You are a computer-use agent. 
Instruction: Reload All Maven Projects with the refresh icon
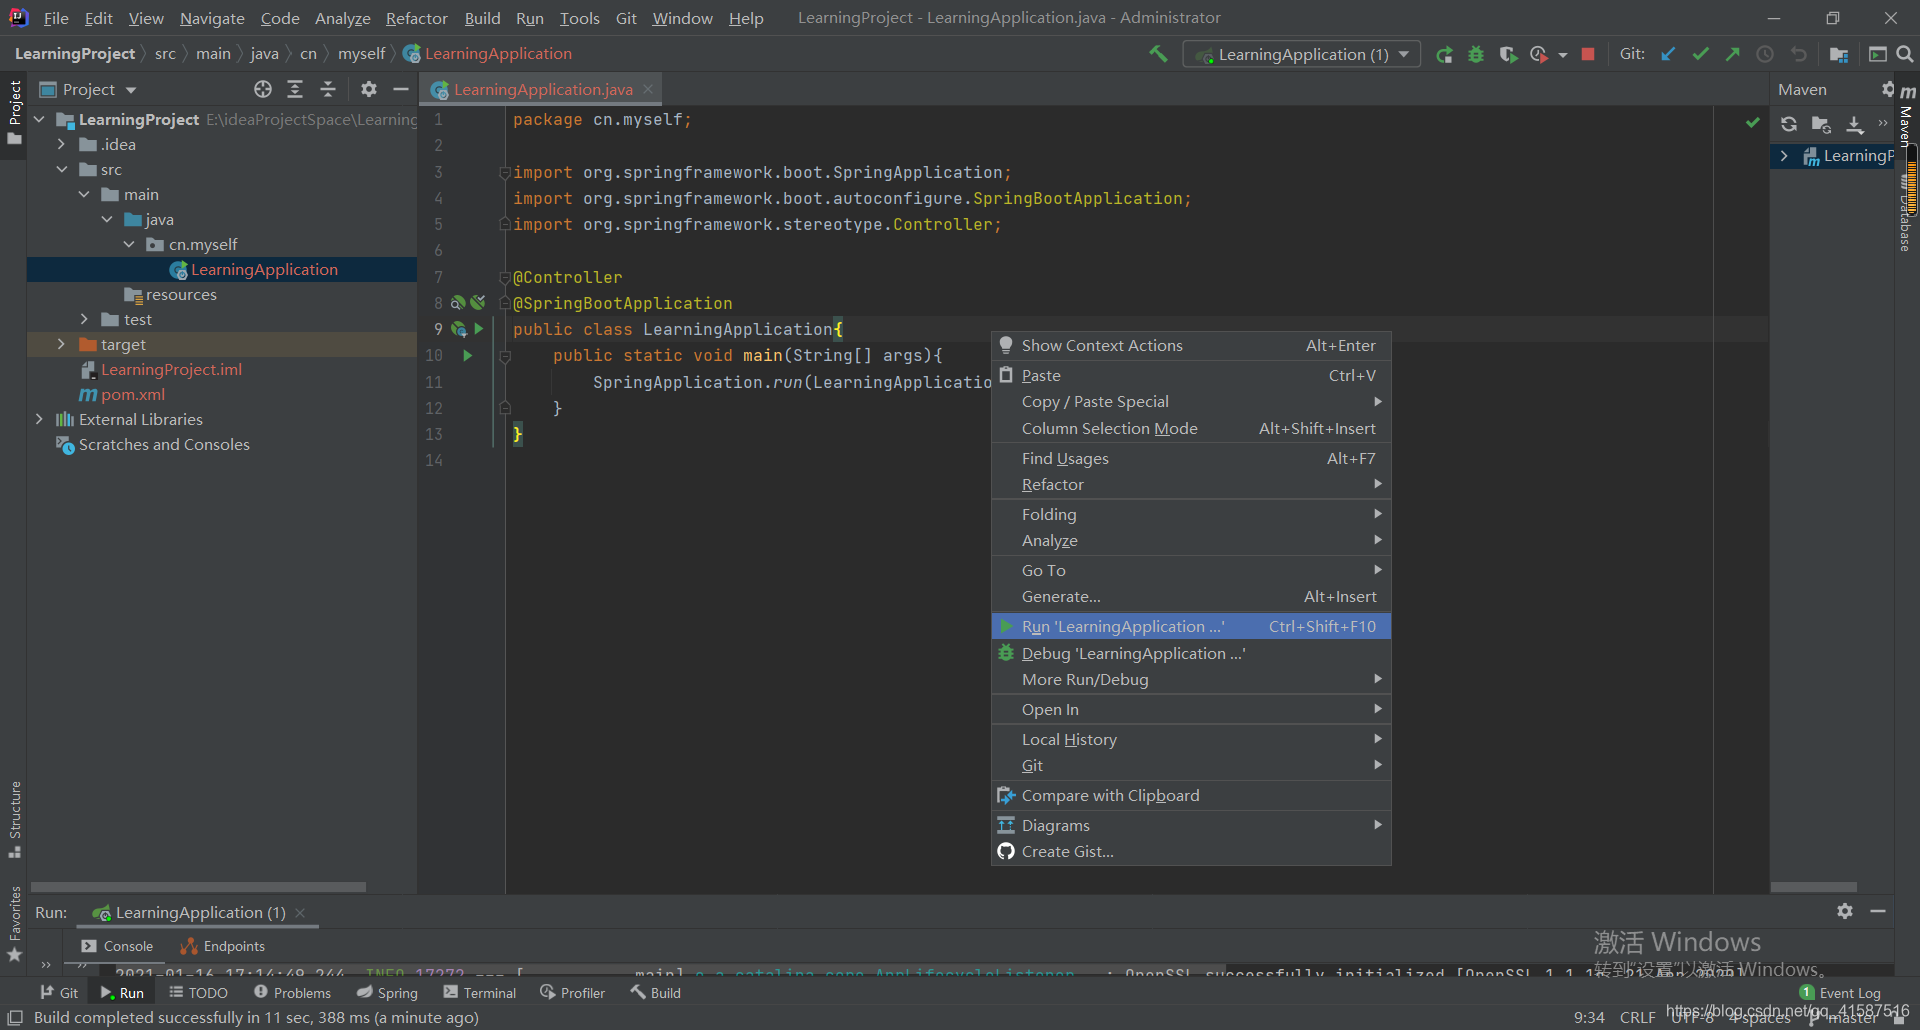tap(1790, 124)
